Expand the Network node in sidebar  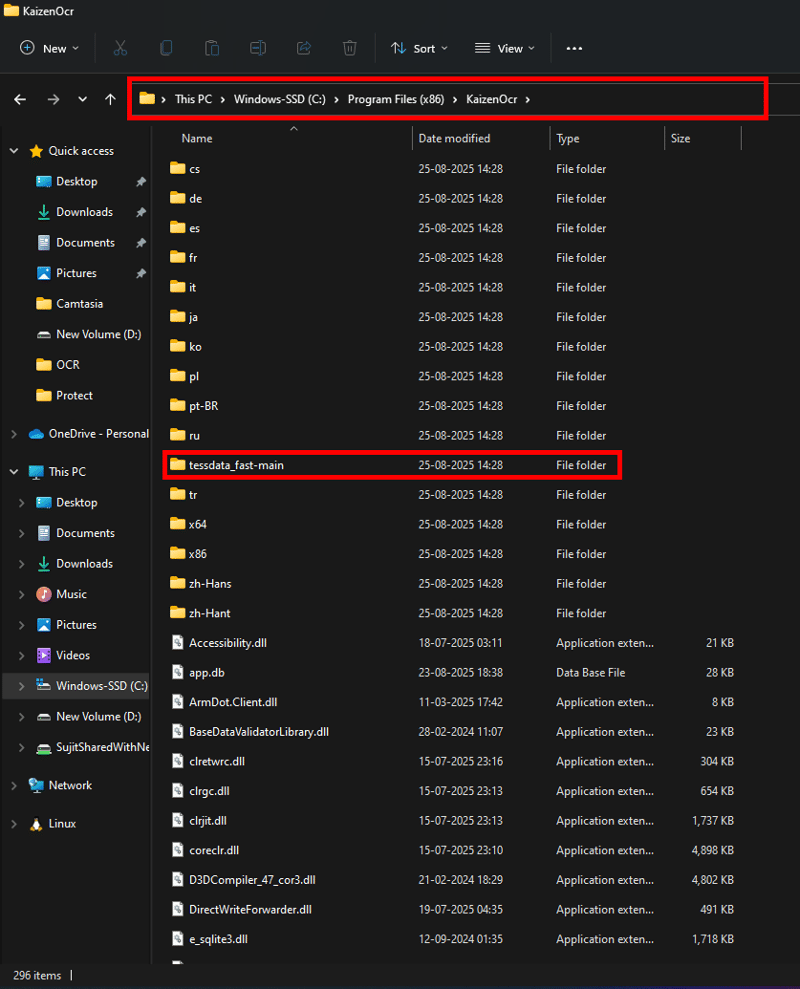14,786
